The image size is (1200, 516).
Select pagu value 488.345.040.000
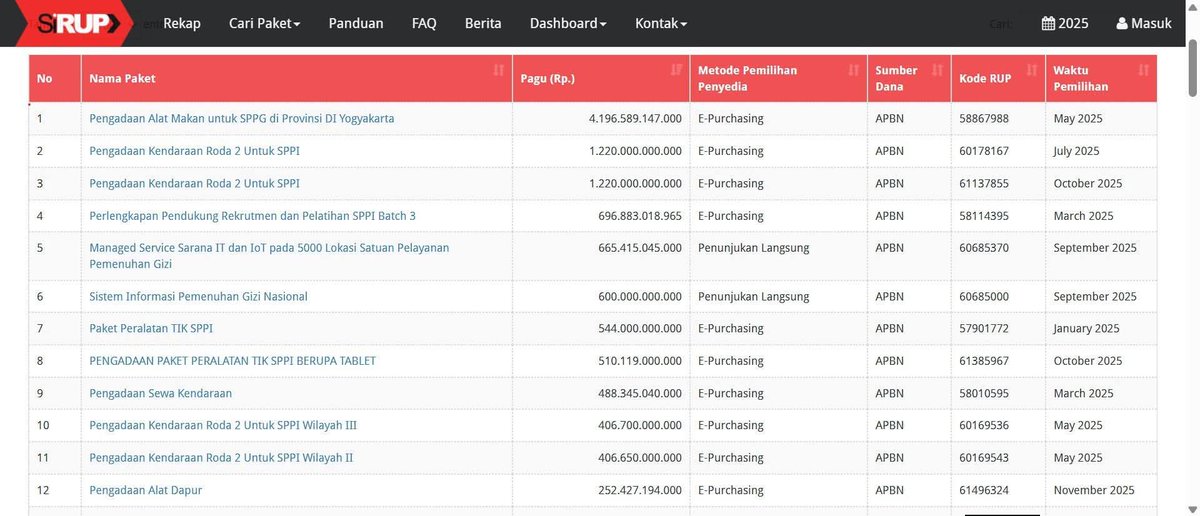640,393
